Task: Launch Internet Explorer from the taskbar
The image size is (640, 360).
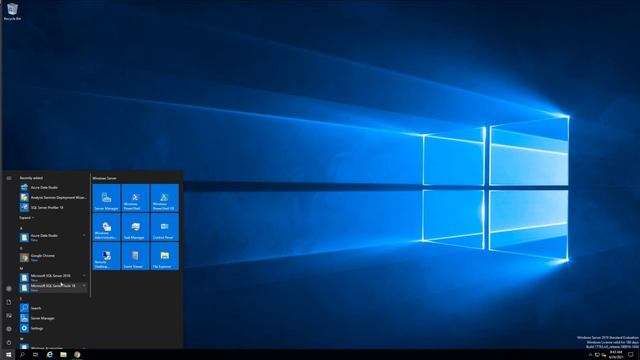Action: (49, 355)
